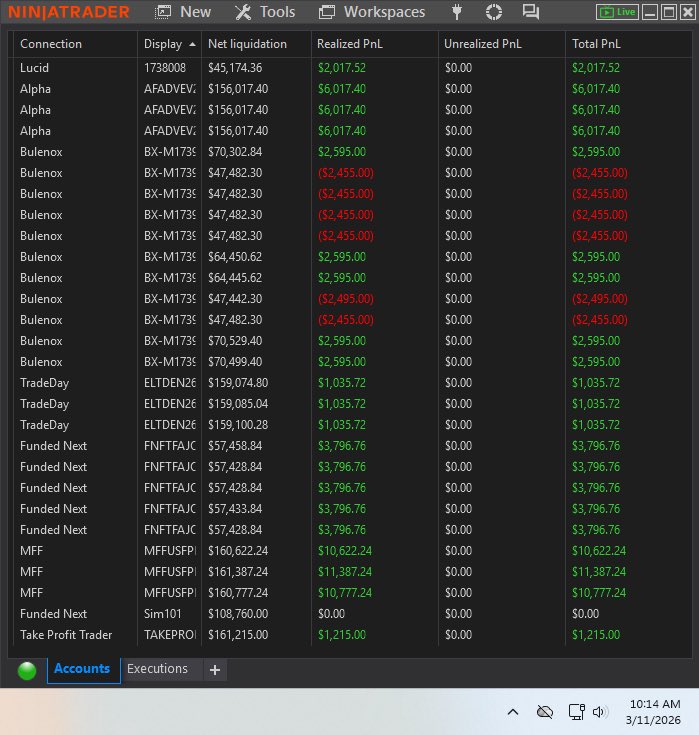Toggle the Display column sort arrow
This screenshot has height=735, width=699.
192,44
